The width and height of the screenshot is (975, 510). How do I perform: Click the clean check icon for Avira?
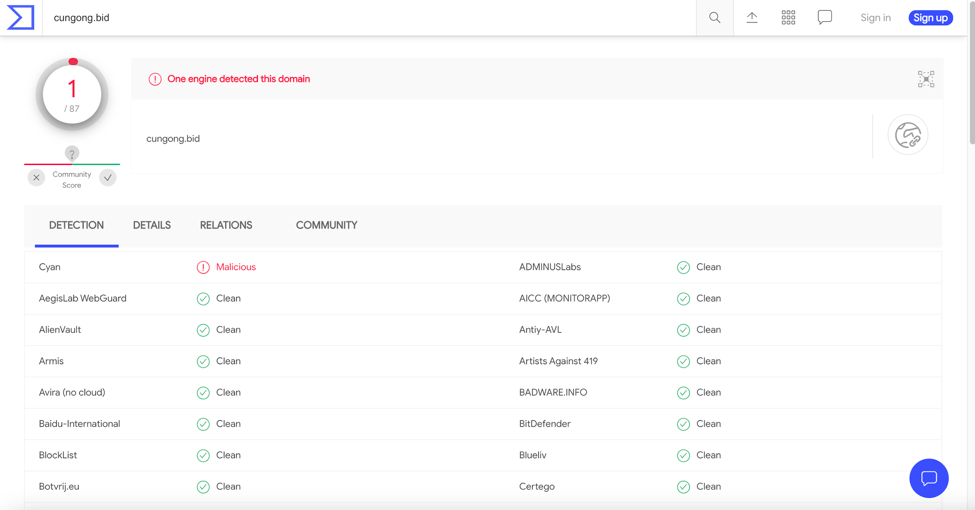tap(203, 392)
